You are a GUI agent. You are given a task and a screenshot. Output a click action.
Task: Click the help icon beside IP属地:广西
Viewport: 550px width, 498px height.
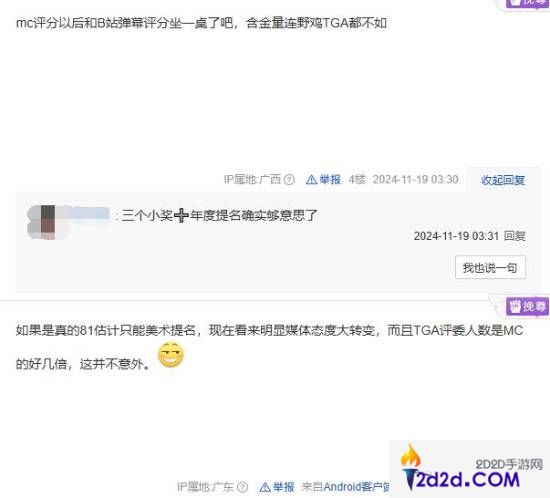289,180
